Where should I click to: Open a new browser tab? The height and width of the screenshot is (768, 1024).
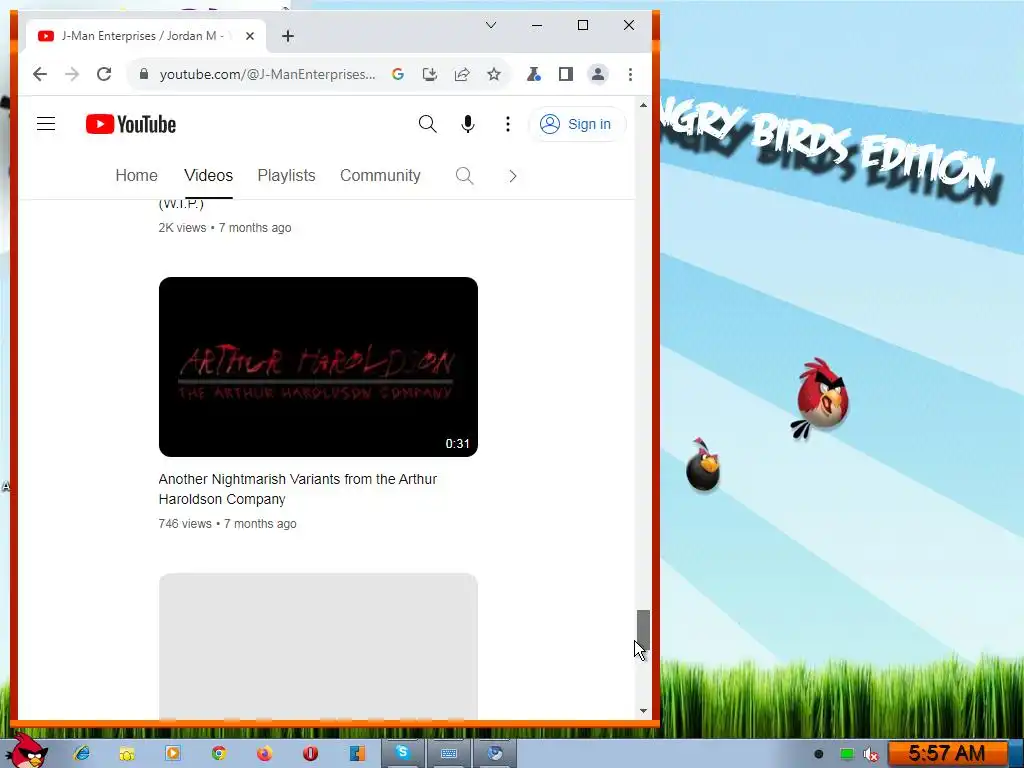pyautogui.click(x=288, y=36)
